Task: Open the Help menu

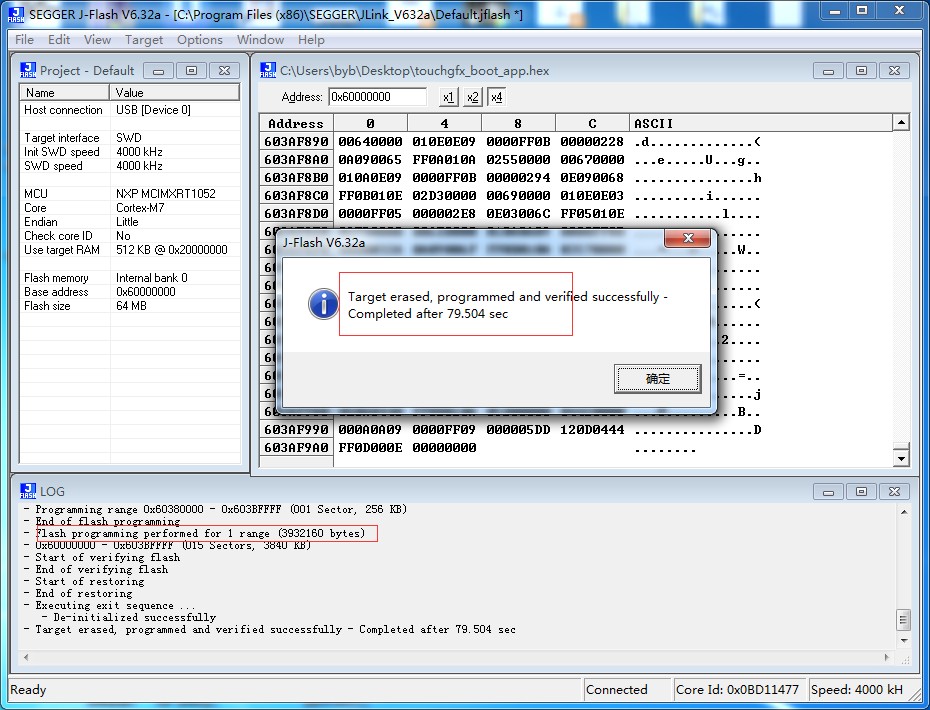Action: (311, 40)
